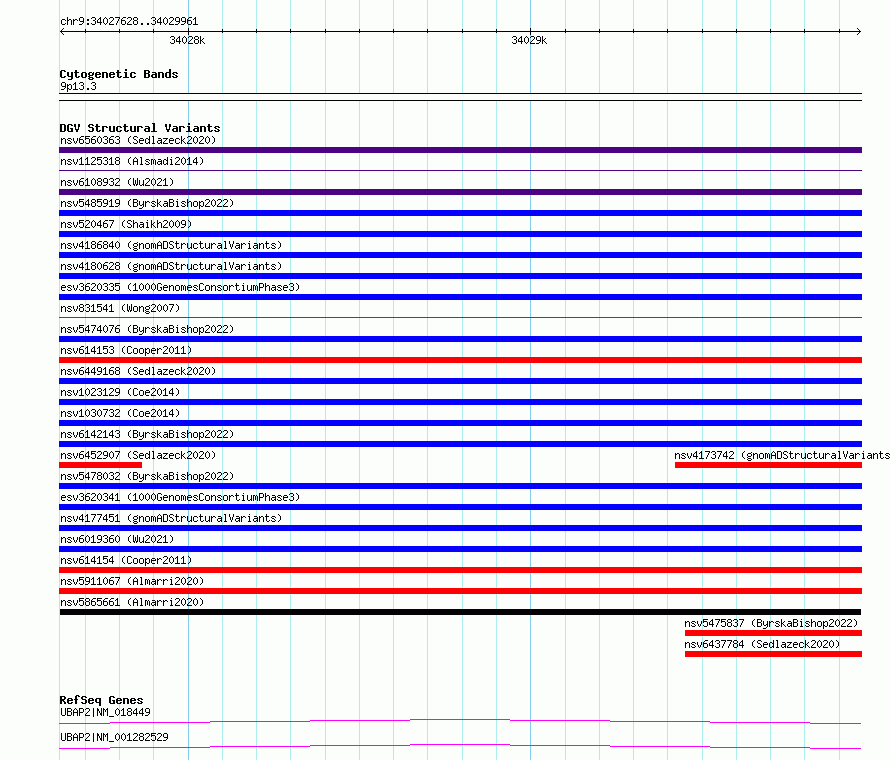The height and width of the screenshot is (760, 890).
Task: Open nsv614153 (Cooper2011) variant label
Action: (126, 350)
